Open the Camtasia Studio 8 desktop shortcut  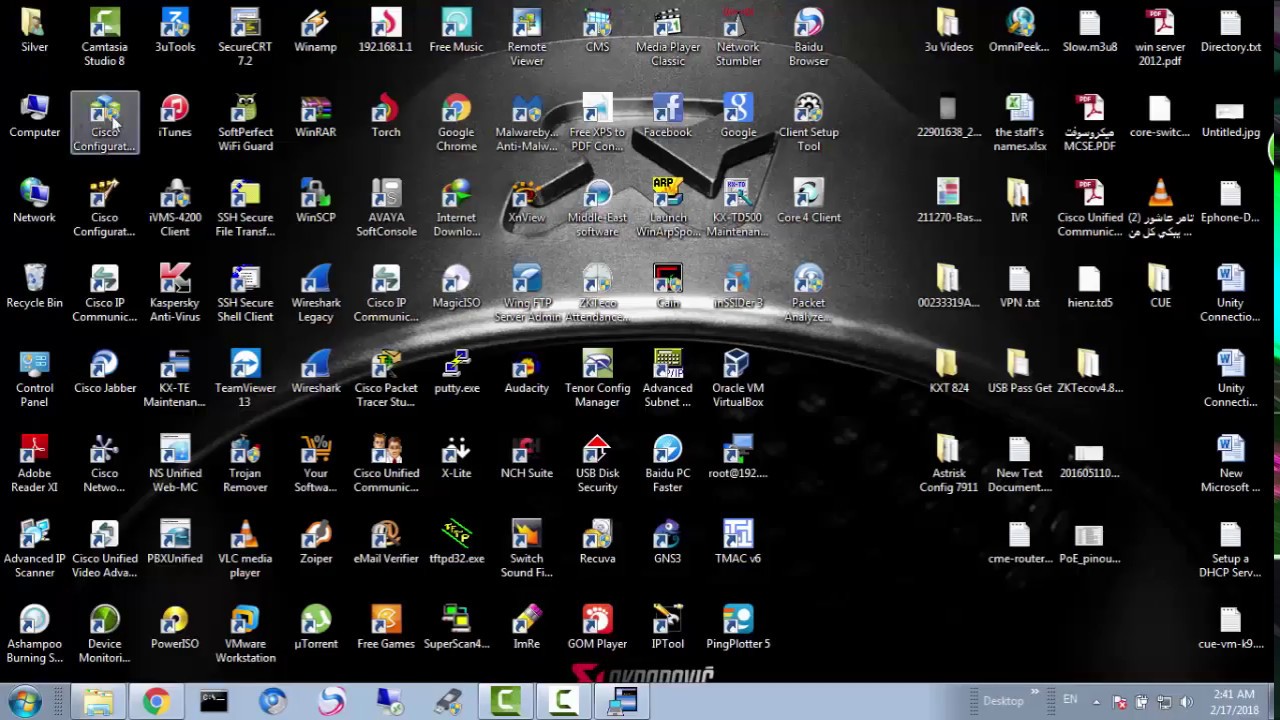(104, 37)
